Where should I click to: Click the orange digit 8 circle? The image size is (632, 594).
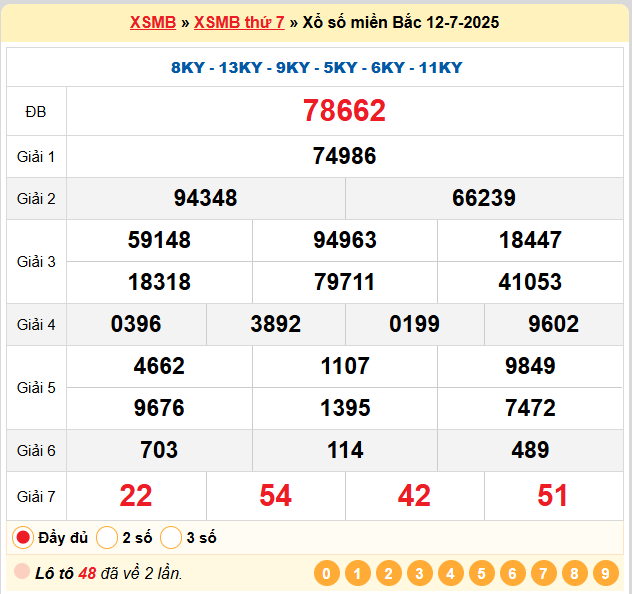tap(575, 573)
